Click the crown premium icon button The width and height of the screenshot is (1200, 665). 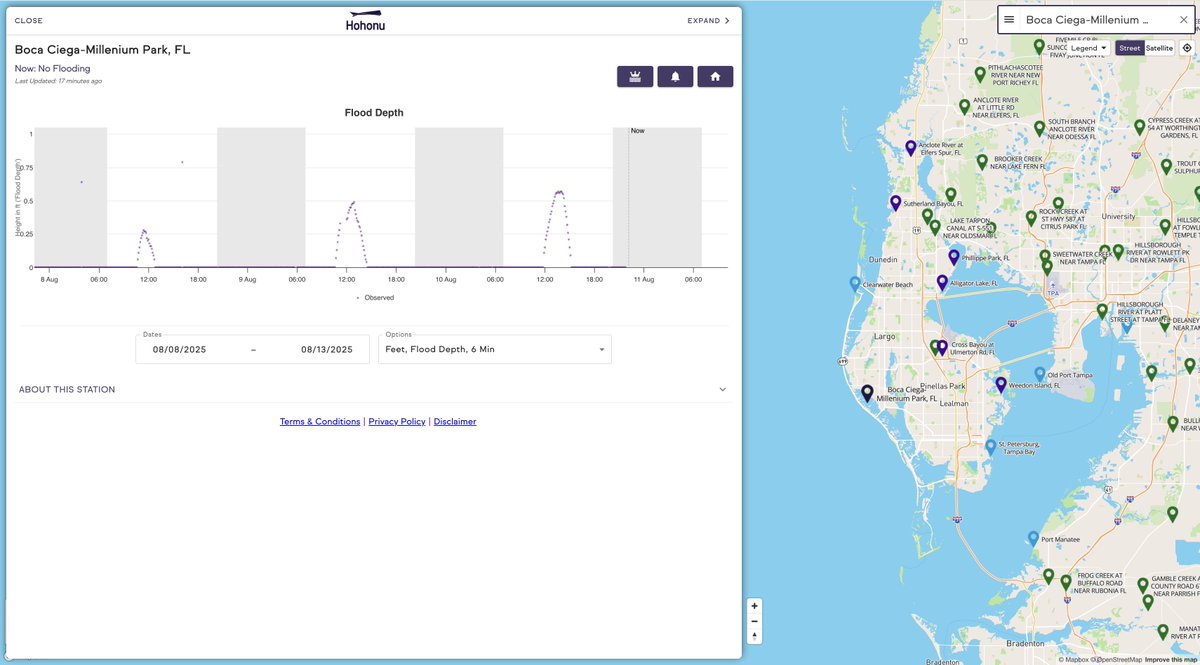pos(635,77)
